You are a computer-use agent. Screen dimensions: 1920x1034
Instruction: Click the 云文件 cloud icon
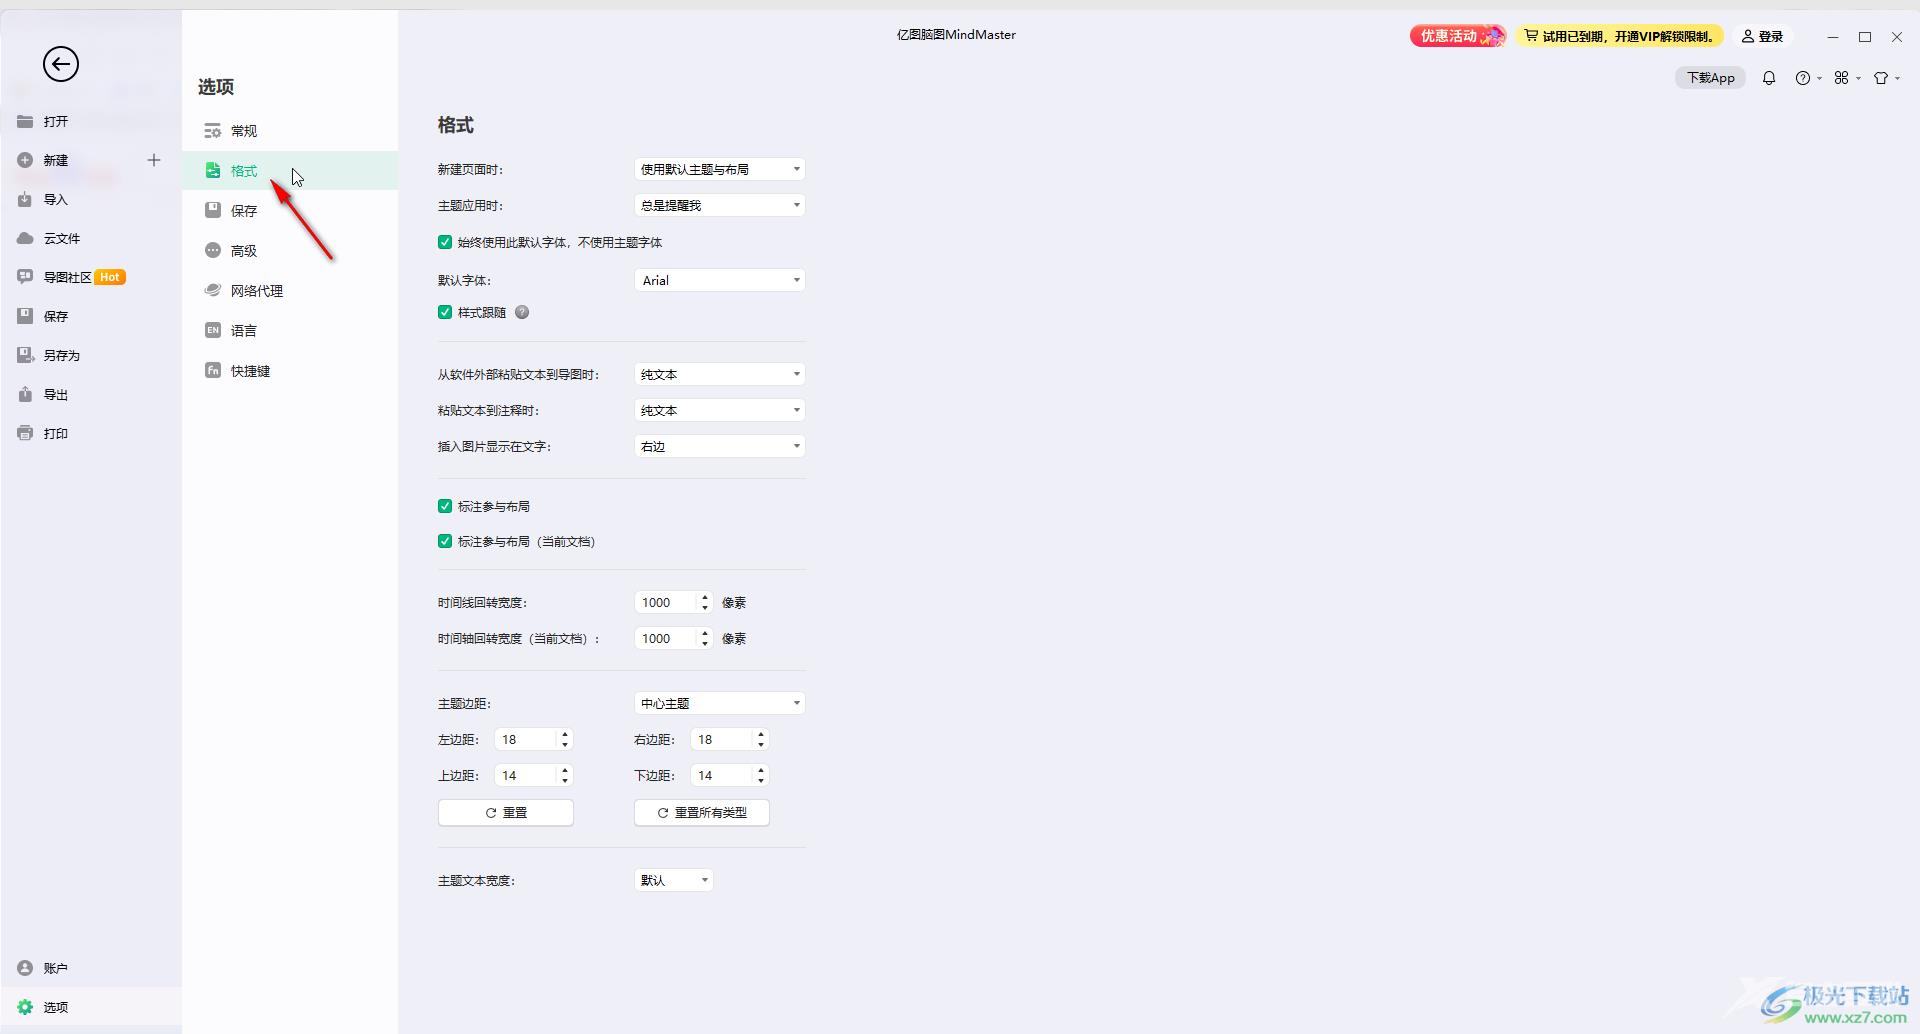click(x=25, y=238)
